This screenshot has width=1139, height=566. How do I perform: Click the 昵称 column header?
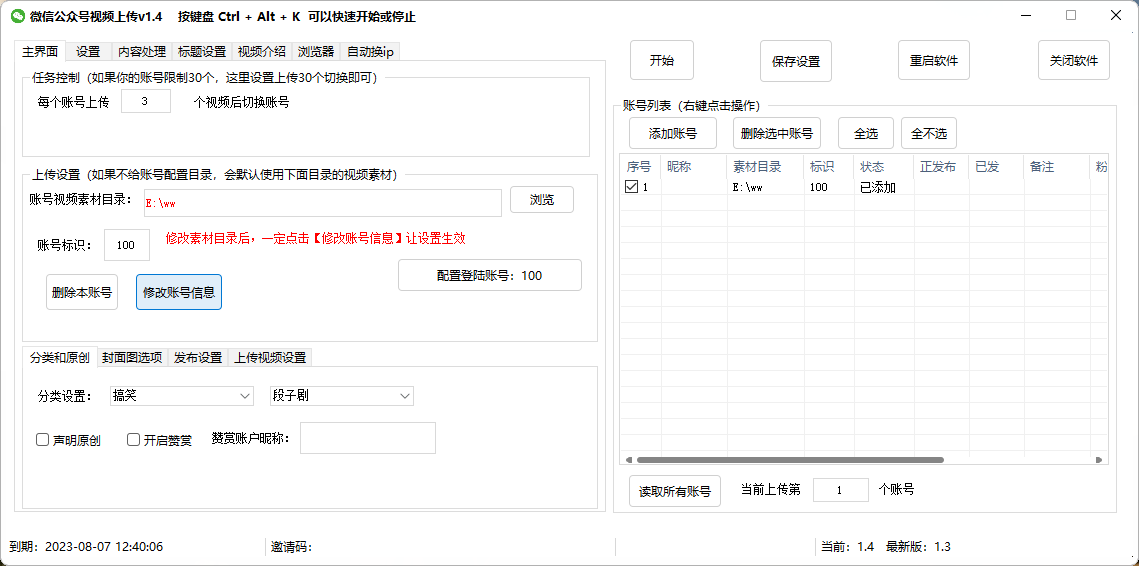694,166
